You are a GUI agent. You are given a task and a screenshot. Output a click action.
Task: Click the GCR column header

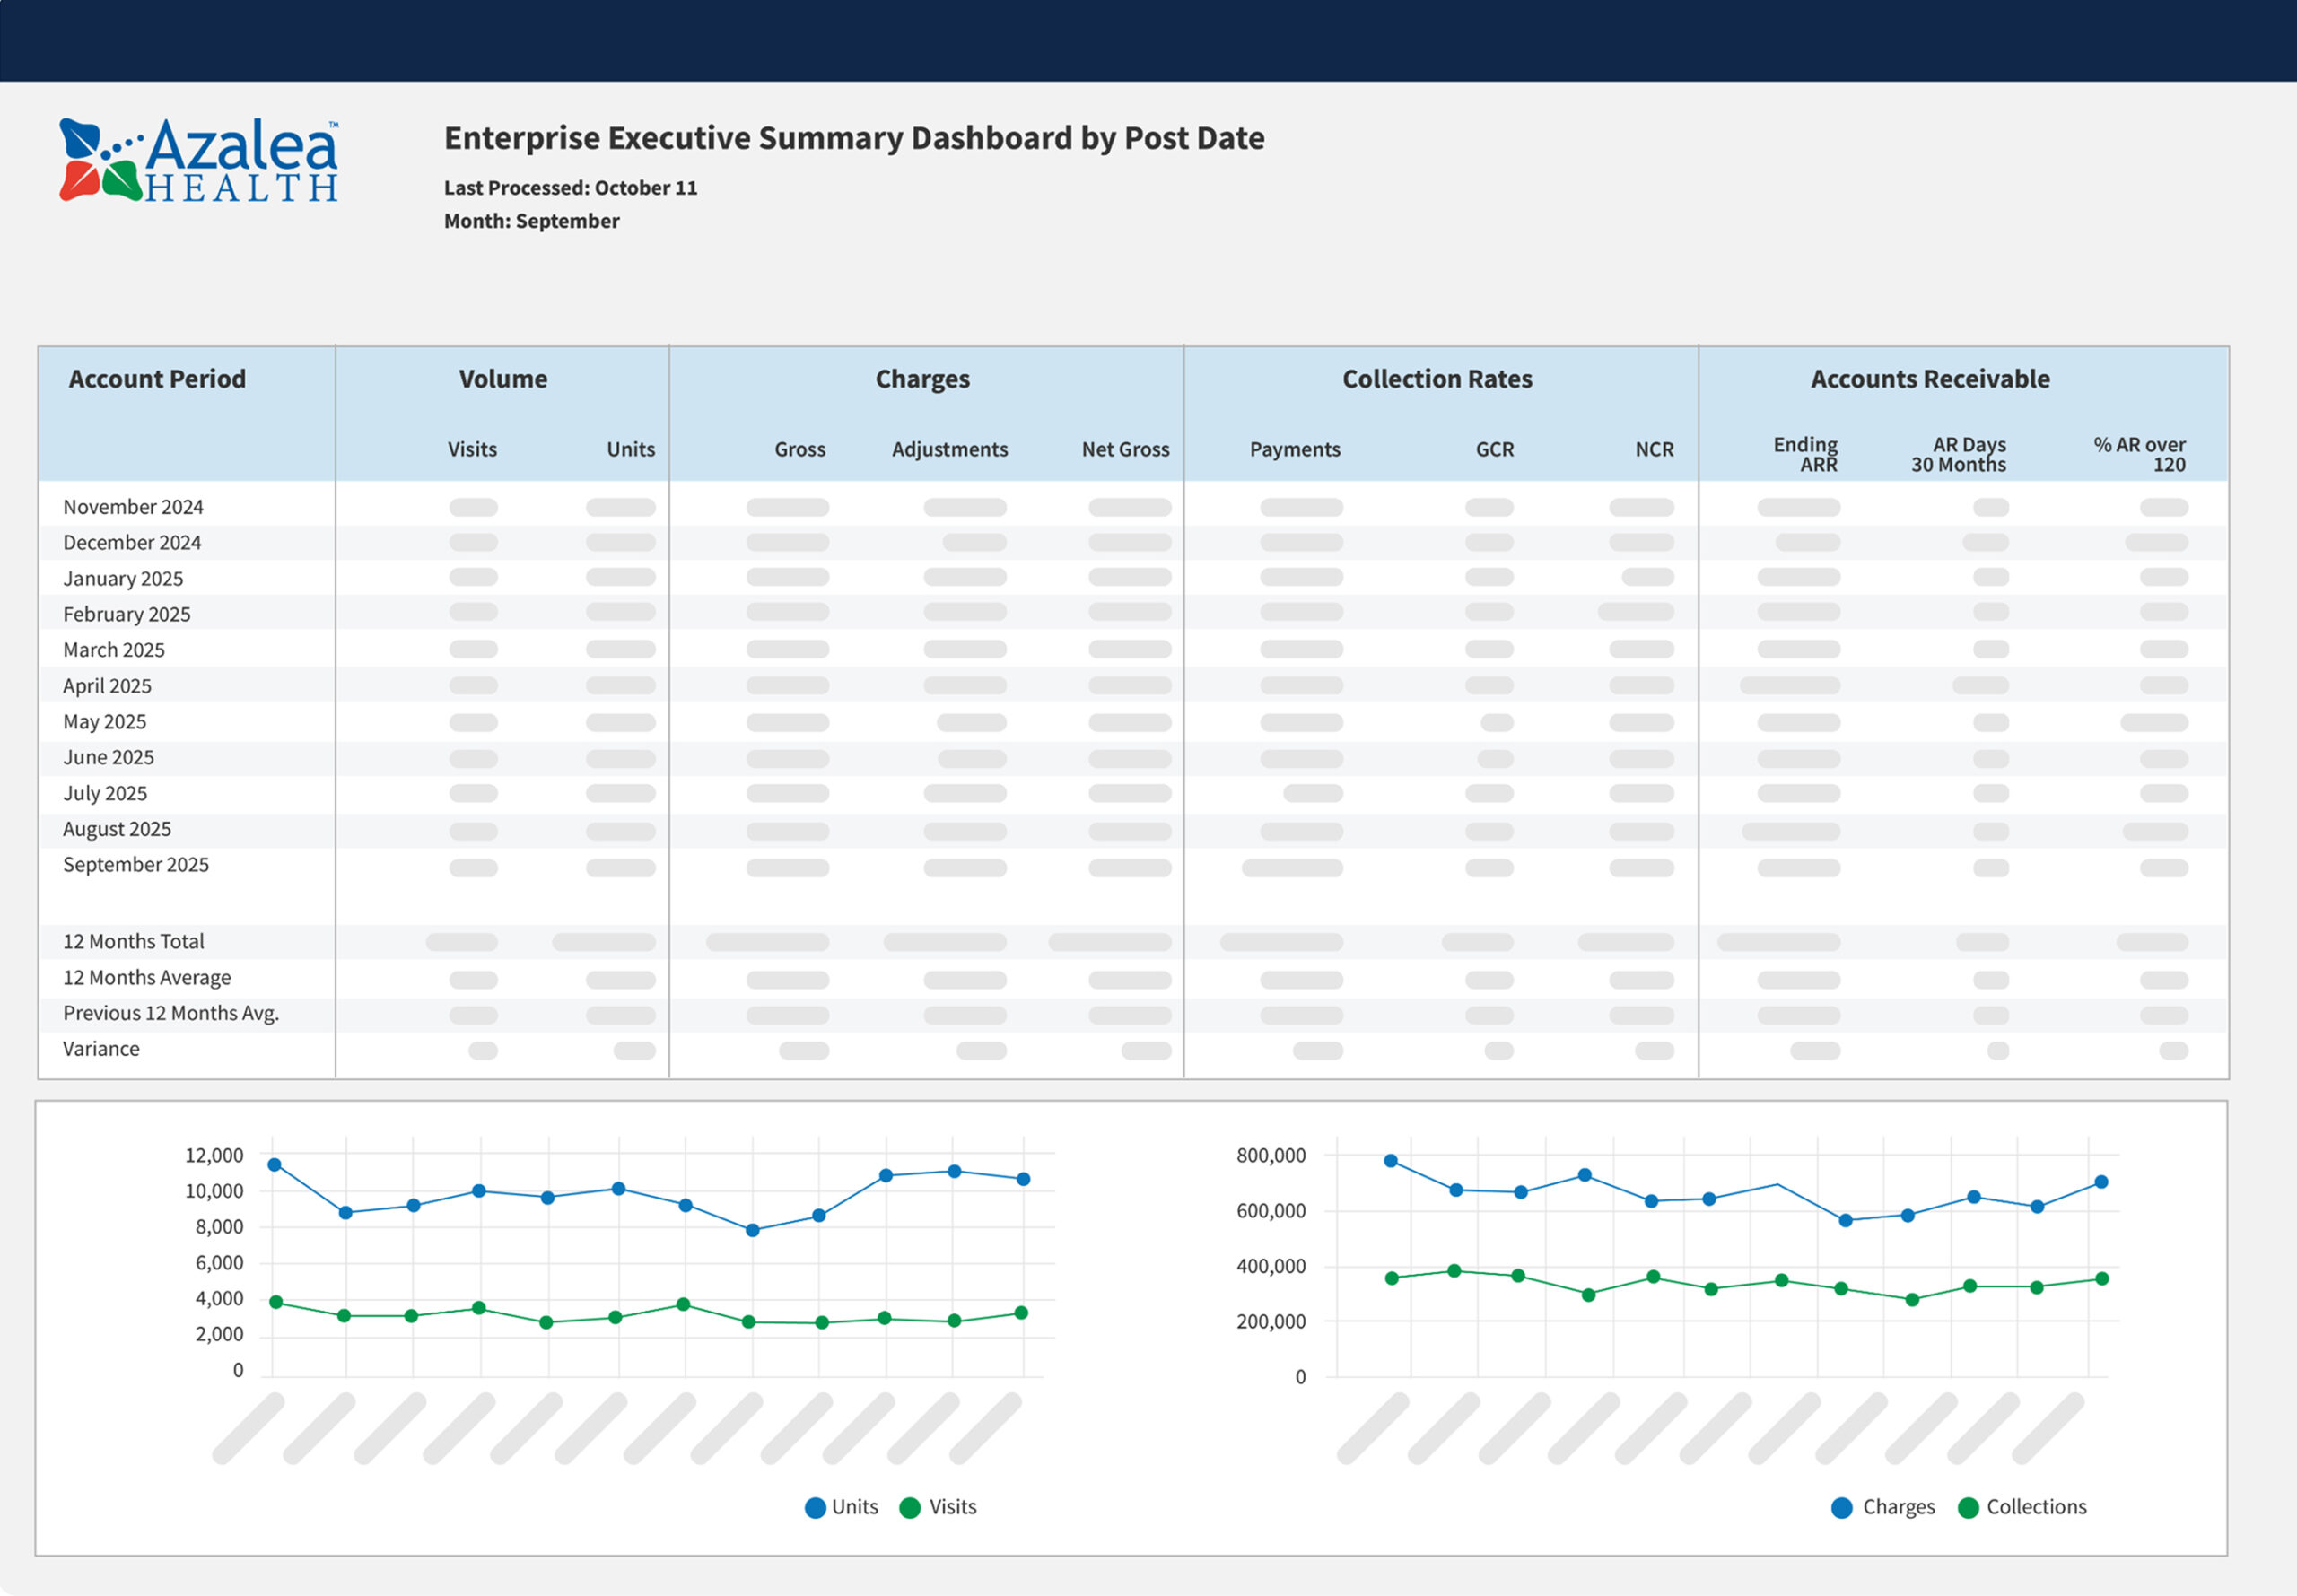click(x=1494, y=450)
